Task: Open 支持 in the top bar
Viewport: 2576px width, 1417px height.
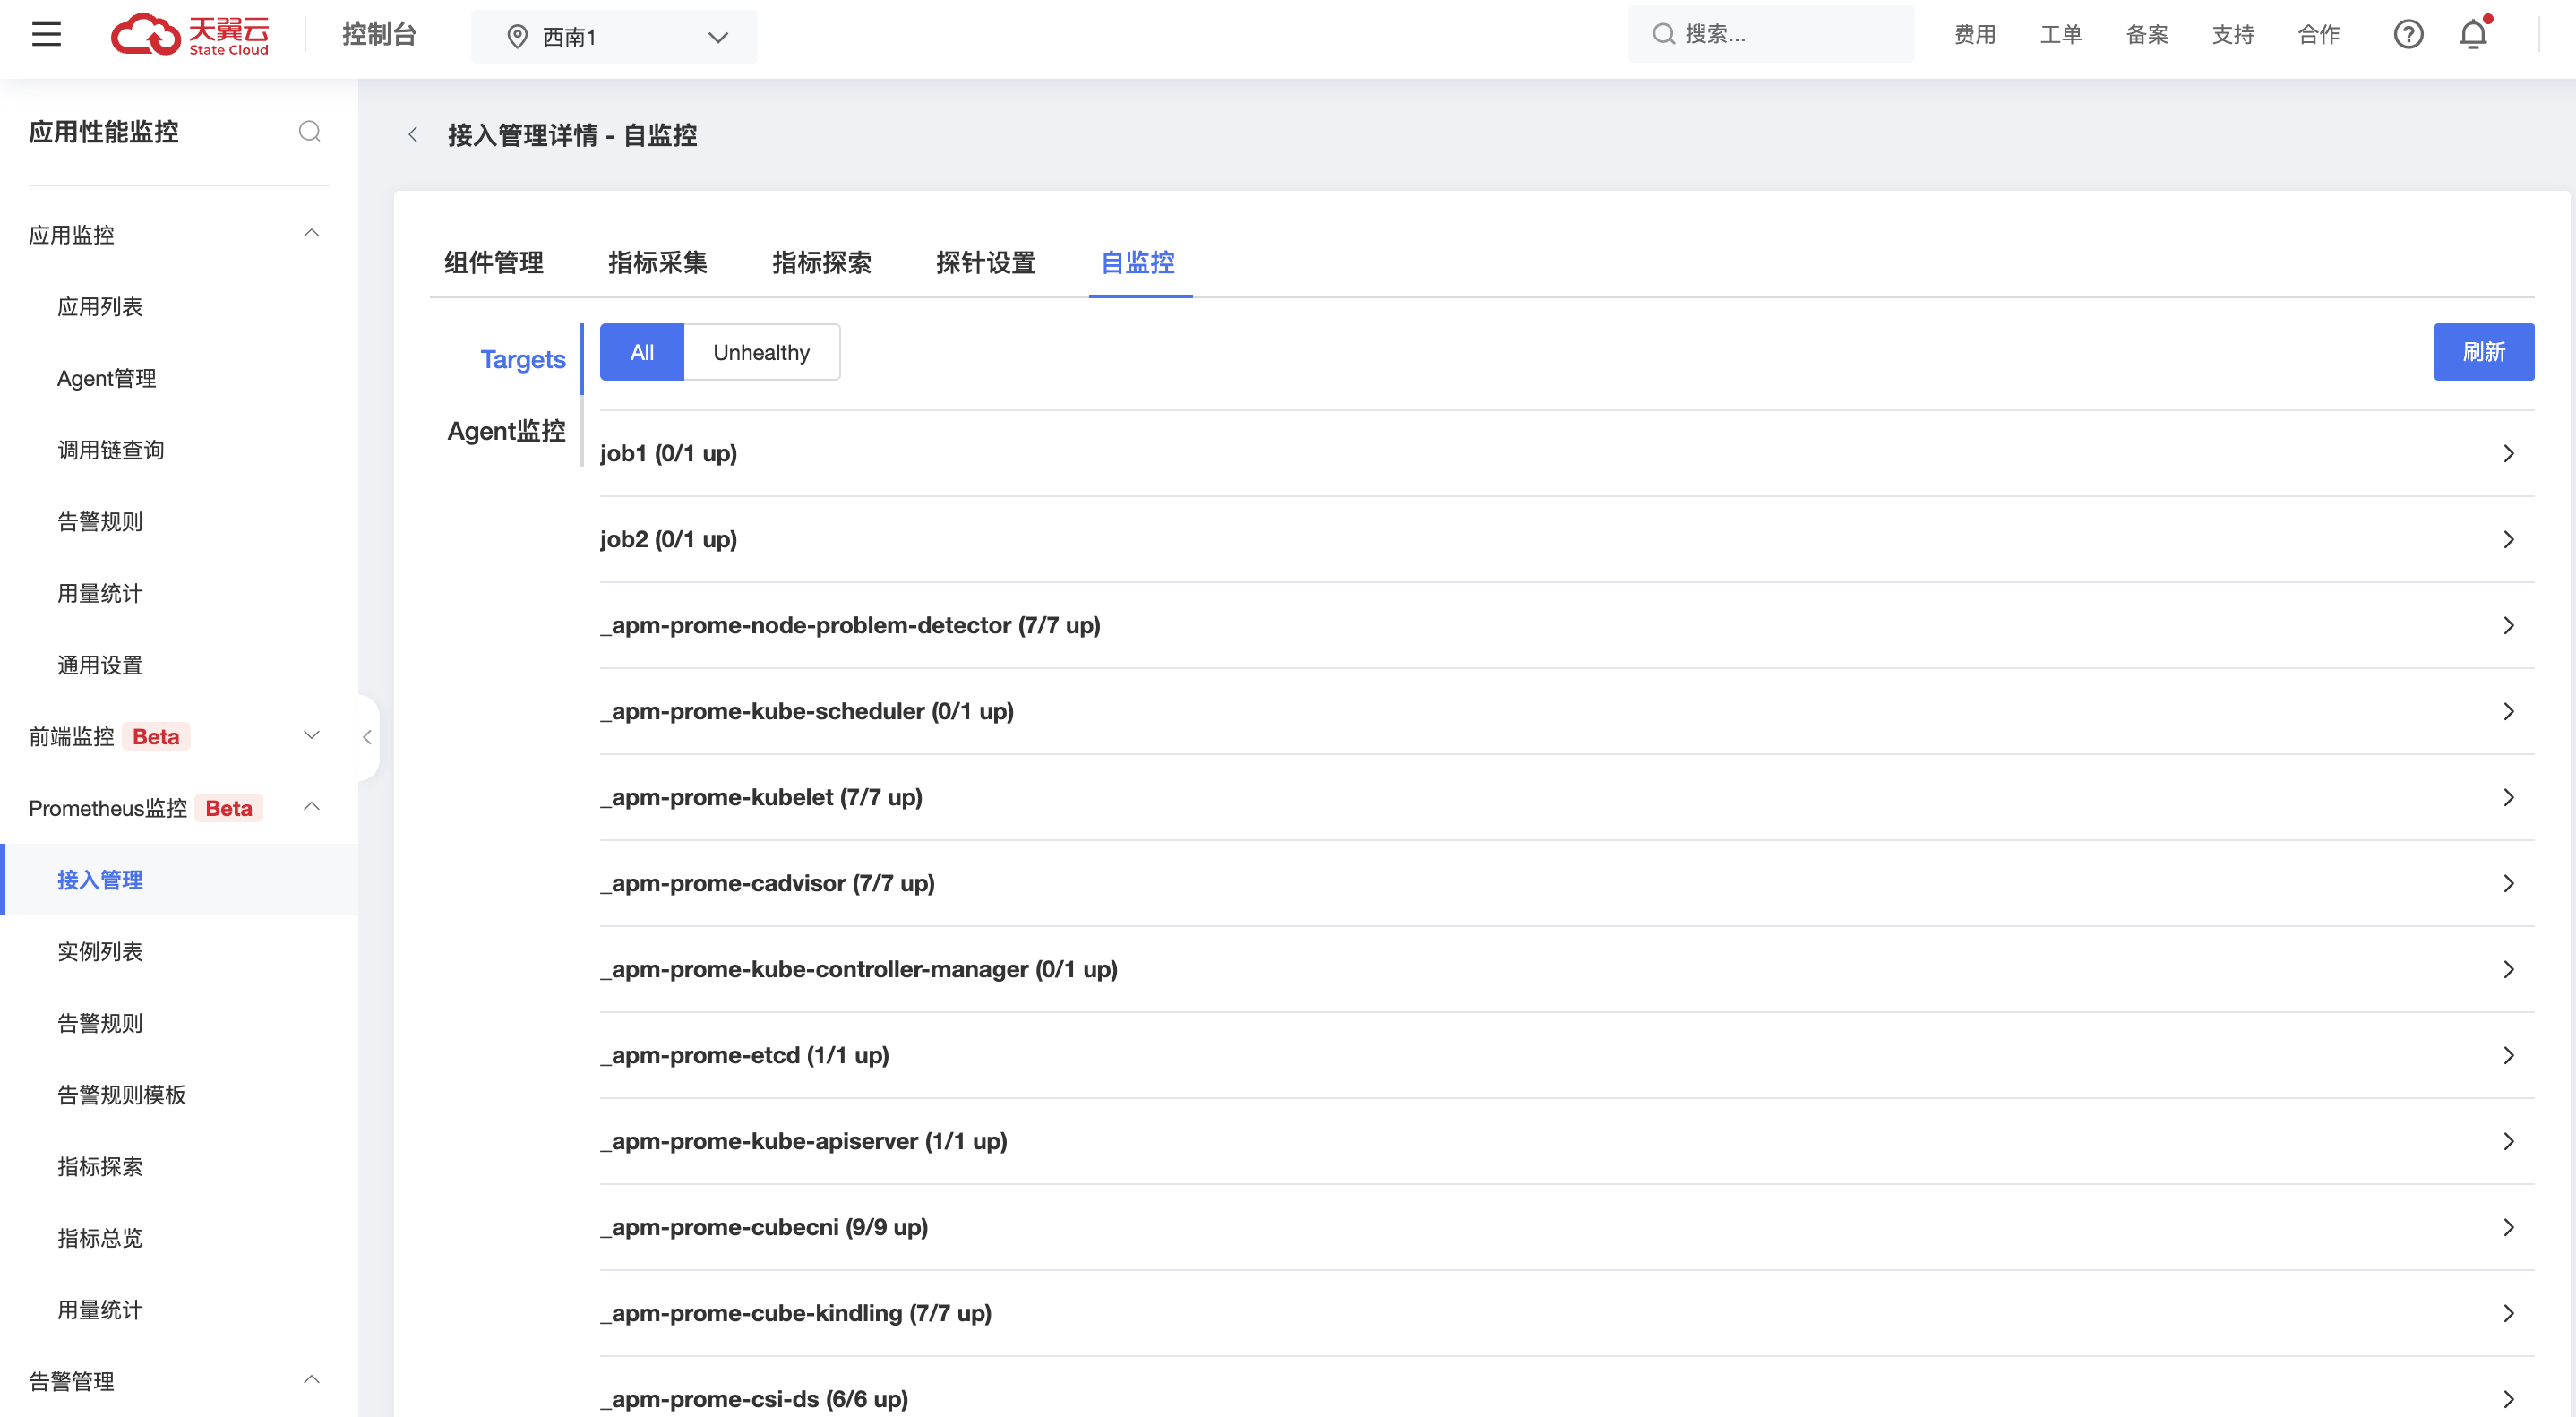Action: click(2233, 35)
